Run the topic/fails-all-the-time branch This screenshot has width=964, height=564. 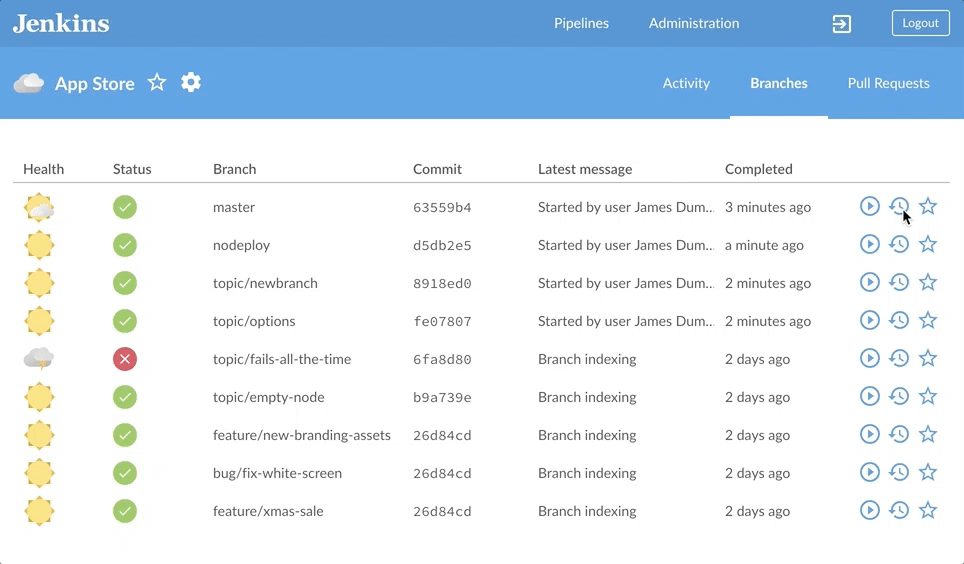coord(870,358)
